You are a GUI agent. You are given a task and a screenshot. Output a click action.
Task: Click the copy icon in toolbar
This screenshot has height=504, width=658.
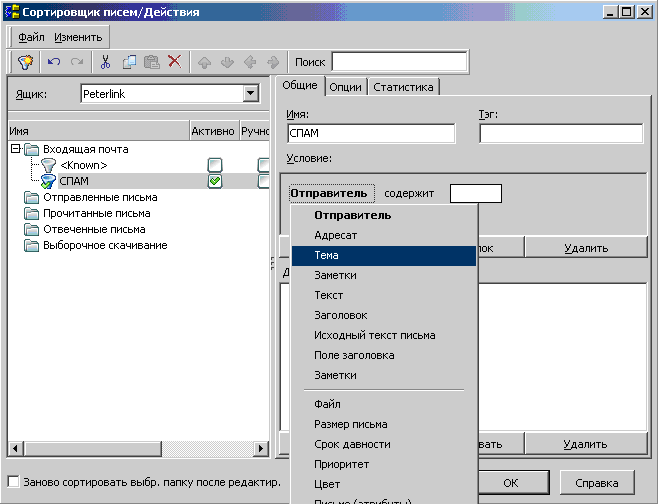coord(129,62)
